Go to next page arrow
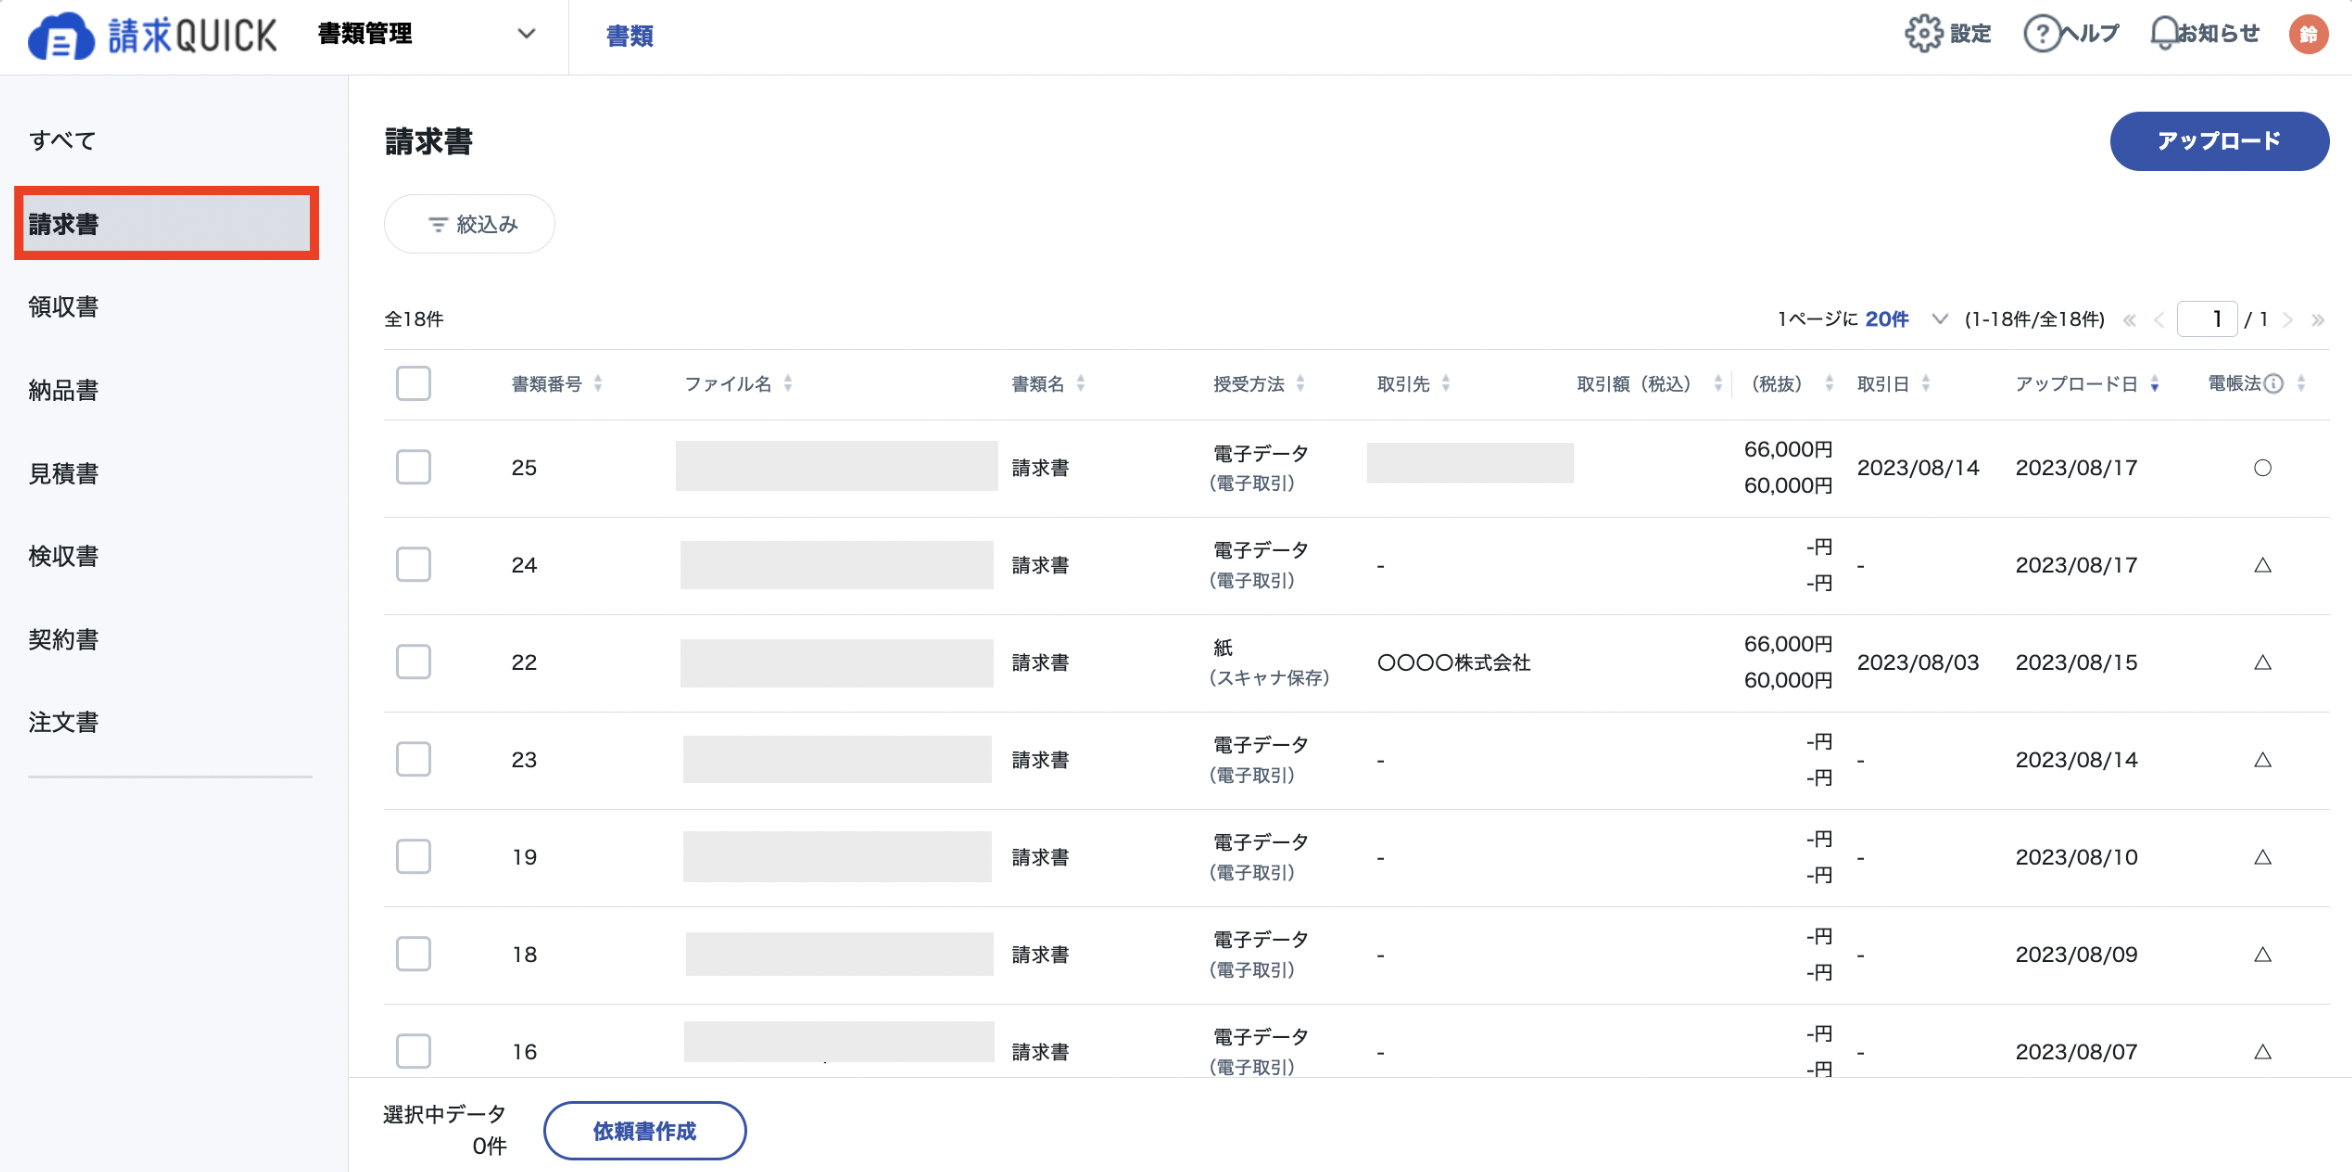This screenshot has height=1172, width=2352. coord(2288,320)
